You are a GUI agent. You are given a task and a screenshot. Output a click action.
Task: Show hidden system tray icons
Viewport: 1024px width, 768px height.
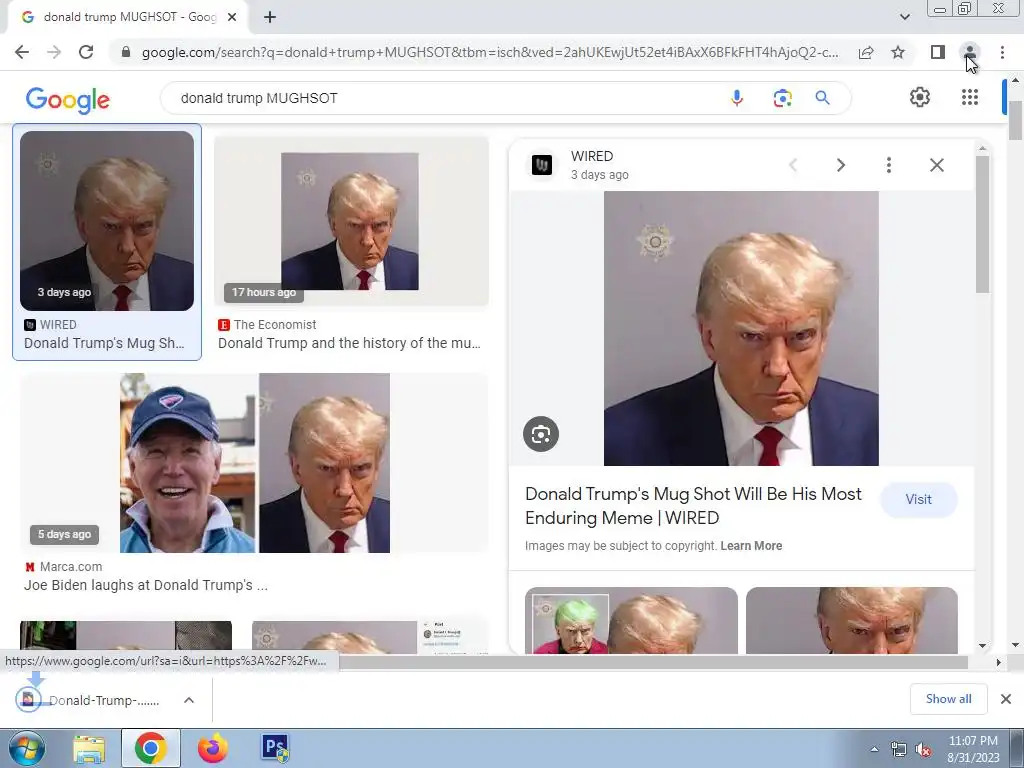pos(874,749)
